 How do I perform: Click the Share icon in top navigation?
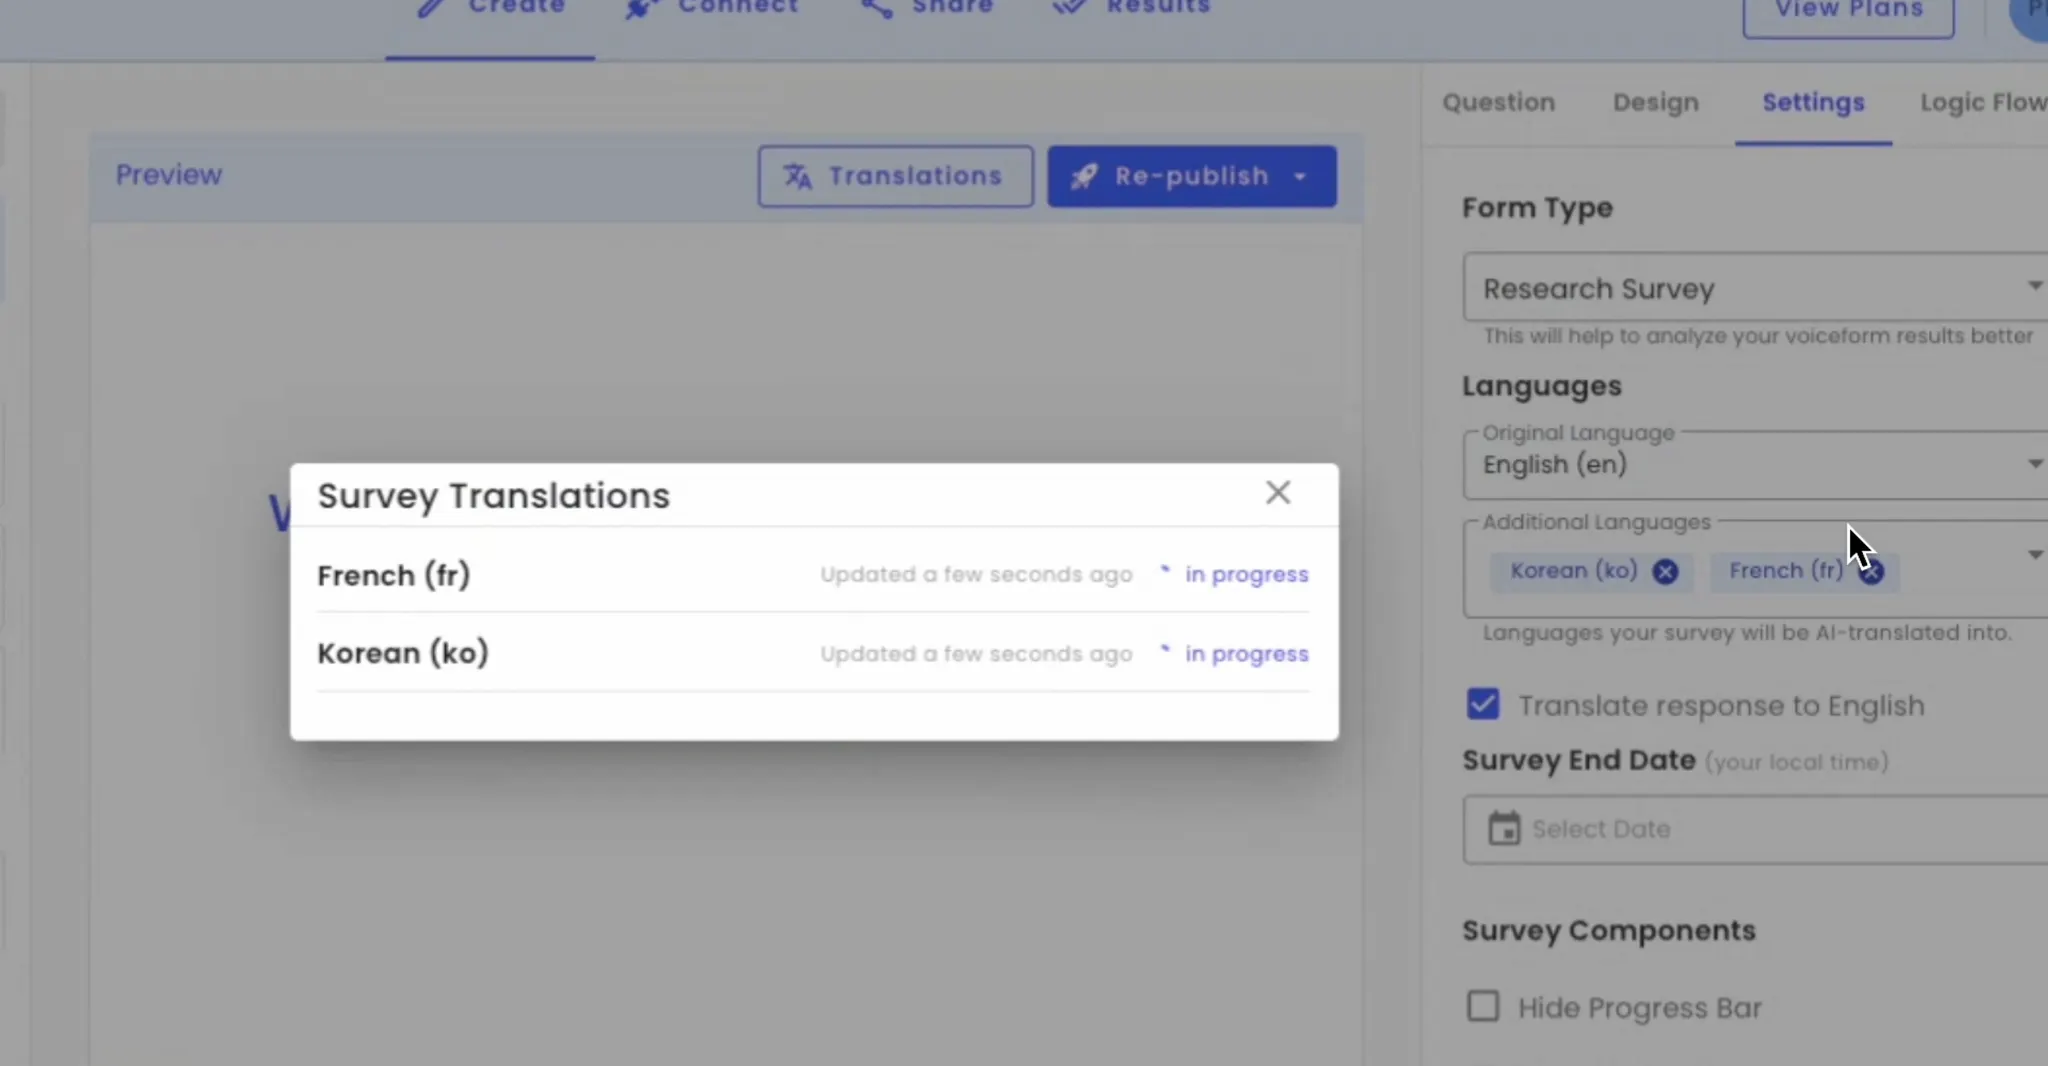point(877,8)
